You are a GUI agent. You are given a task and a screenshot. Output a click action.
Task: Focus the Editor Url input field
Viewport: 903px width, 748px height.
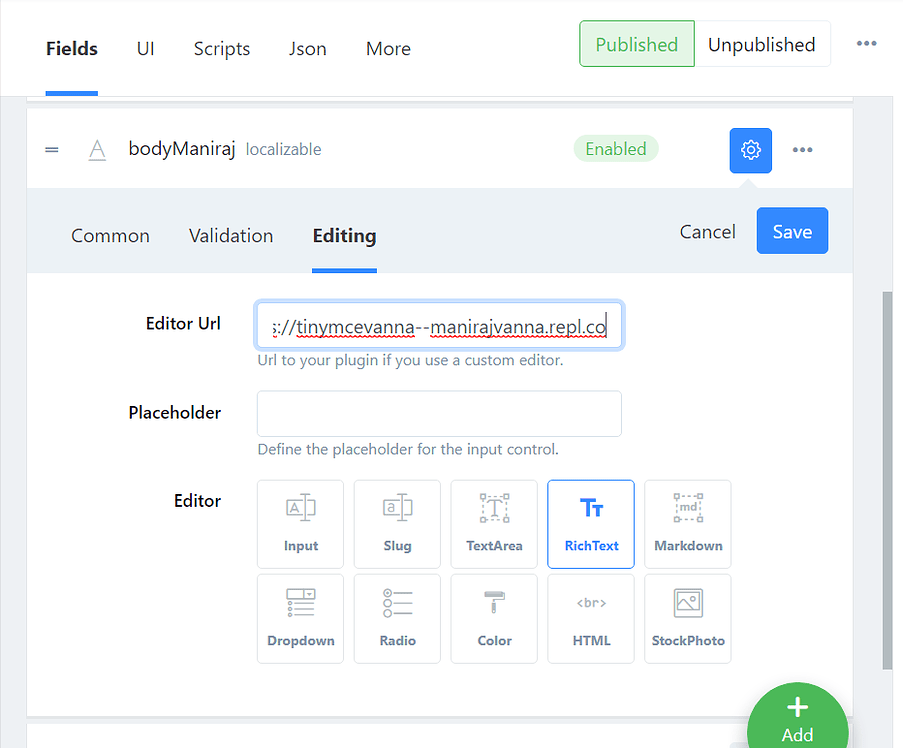point(439,325)
